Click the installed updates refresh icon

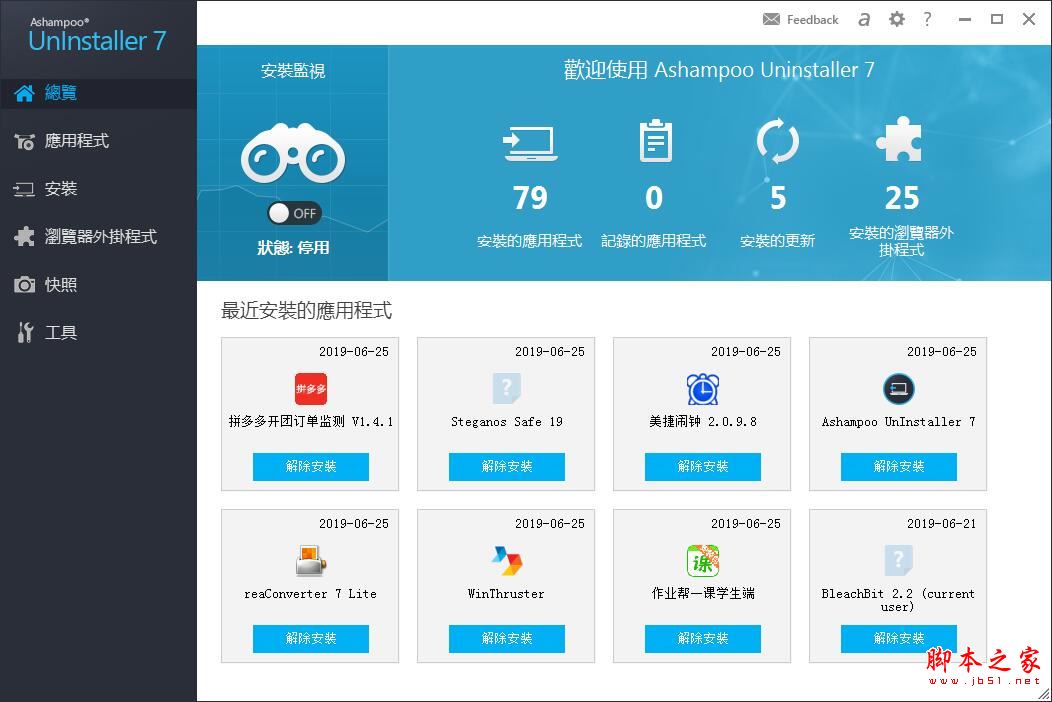(778, 141)
